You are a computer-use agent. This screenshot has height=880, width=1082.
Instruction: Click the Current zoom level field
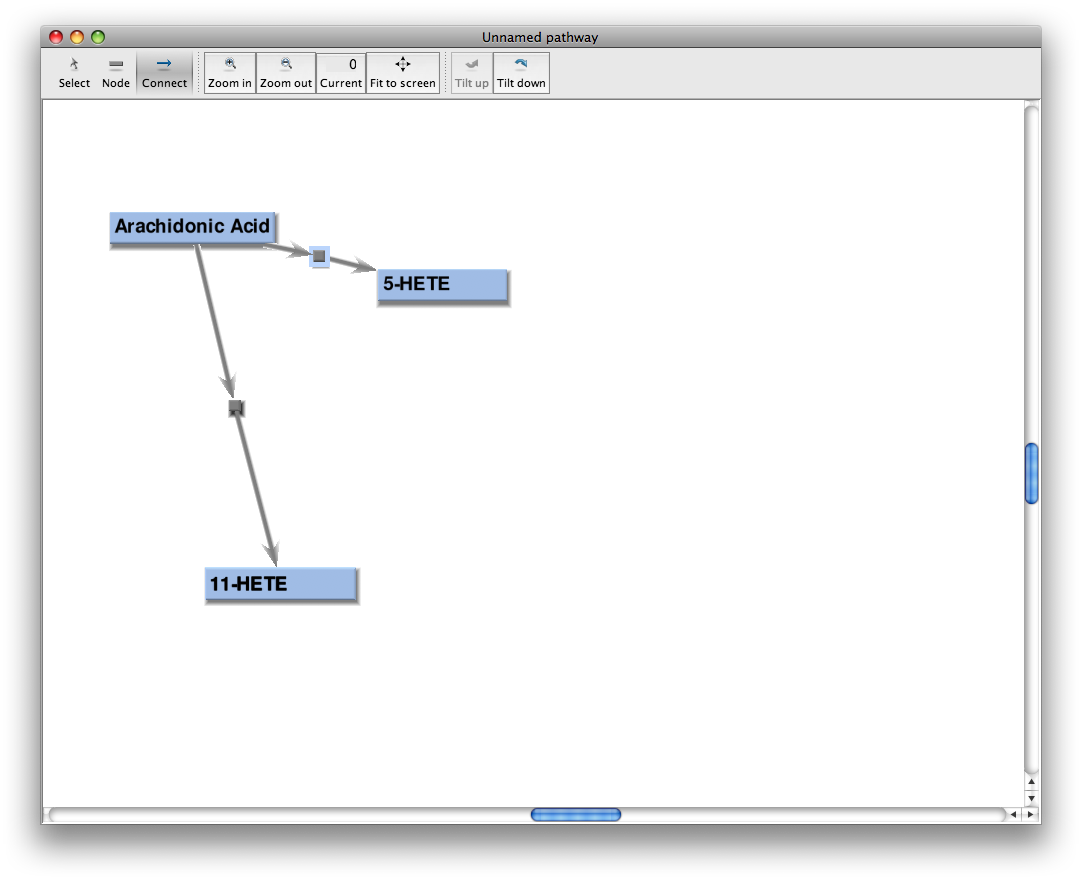pos(341,73)
